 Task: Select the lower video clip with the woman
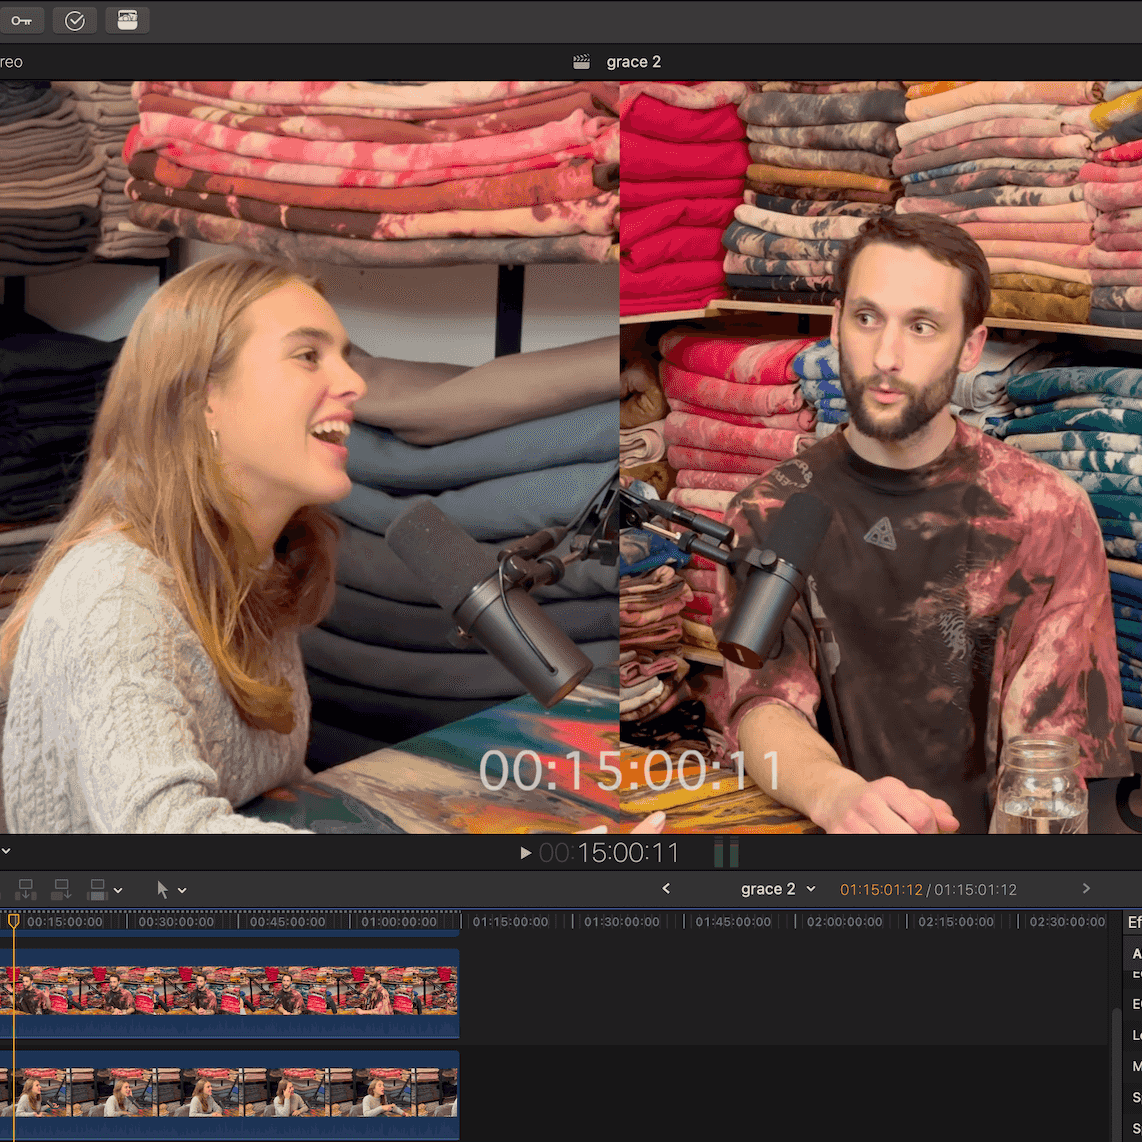(230, 1092)
